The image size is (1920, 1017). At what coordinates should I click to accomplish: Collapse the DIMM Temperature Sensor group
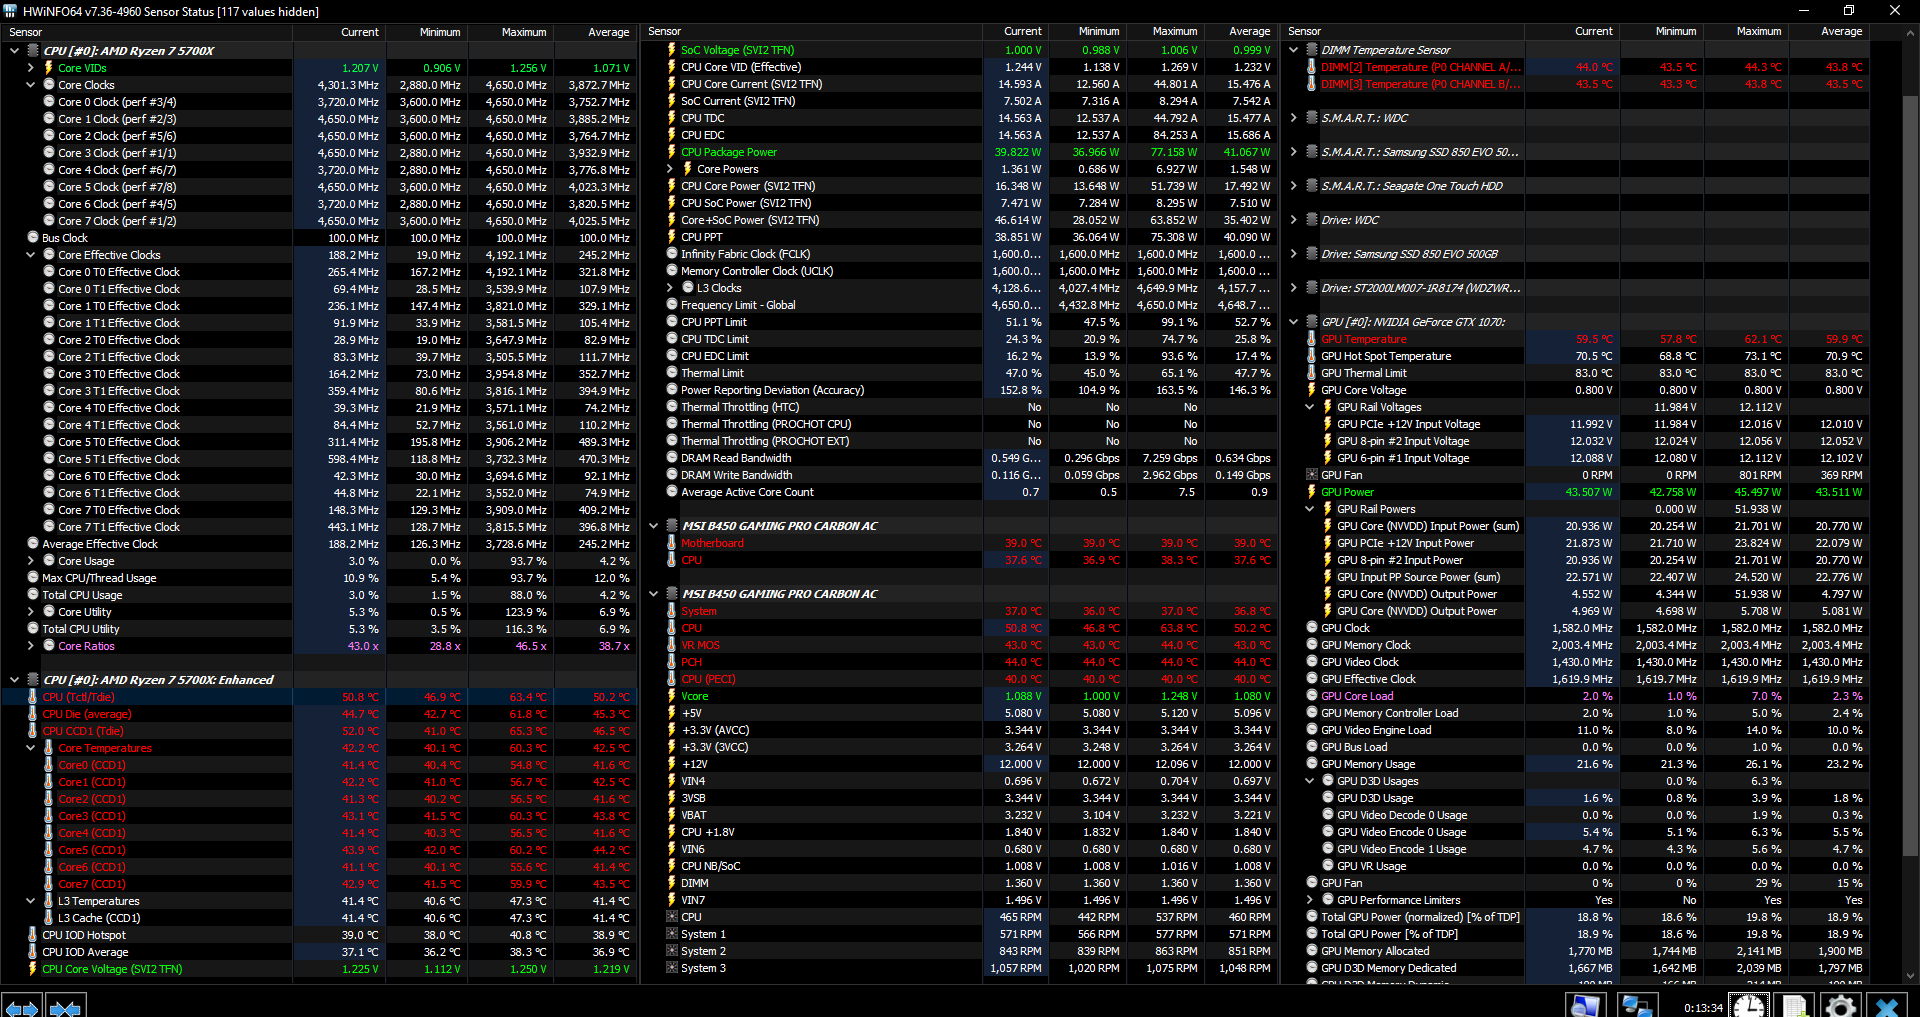click(x=1294, y=50)
